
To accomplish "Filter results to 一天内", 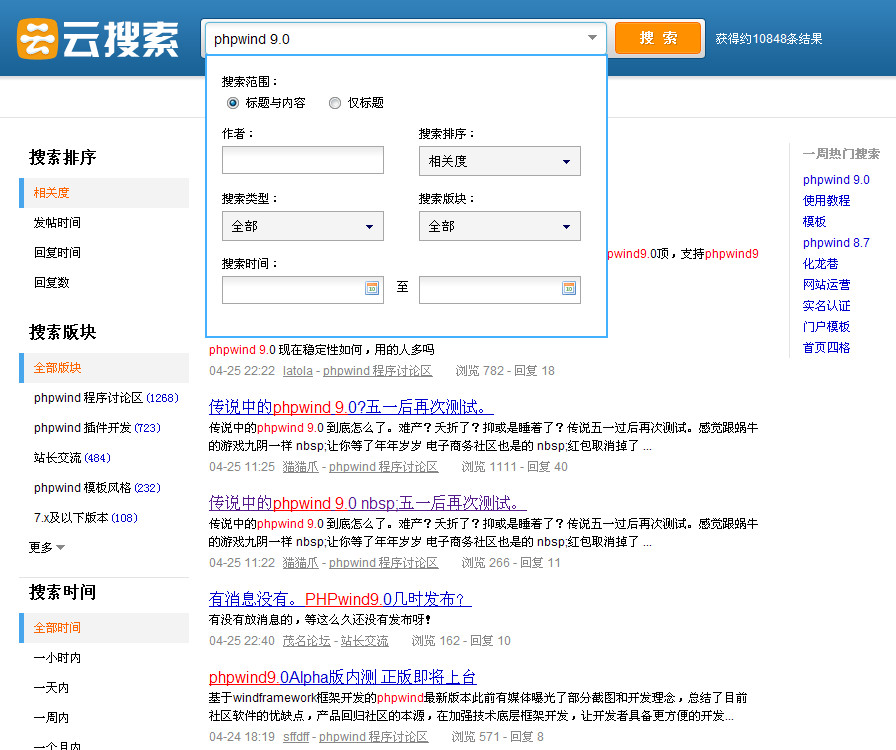I will pyautogui.click(x=51, y=687).
